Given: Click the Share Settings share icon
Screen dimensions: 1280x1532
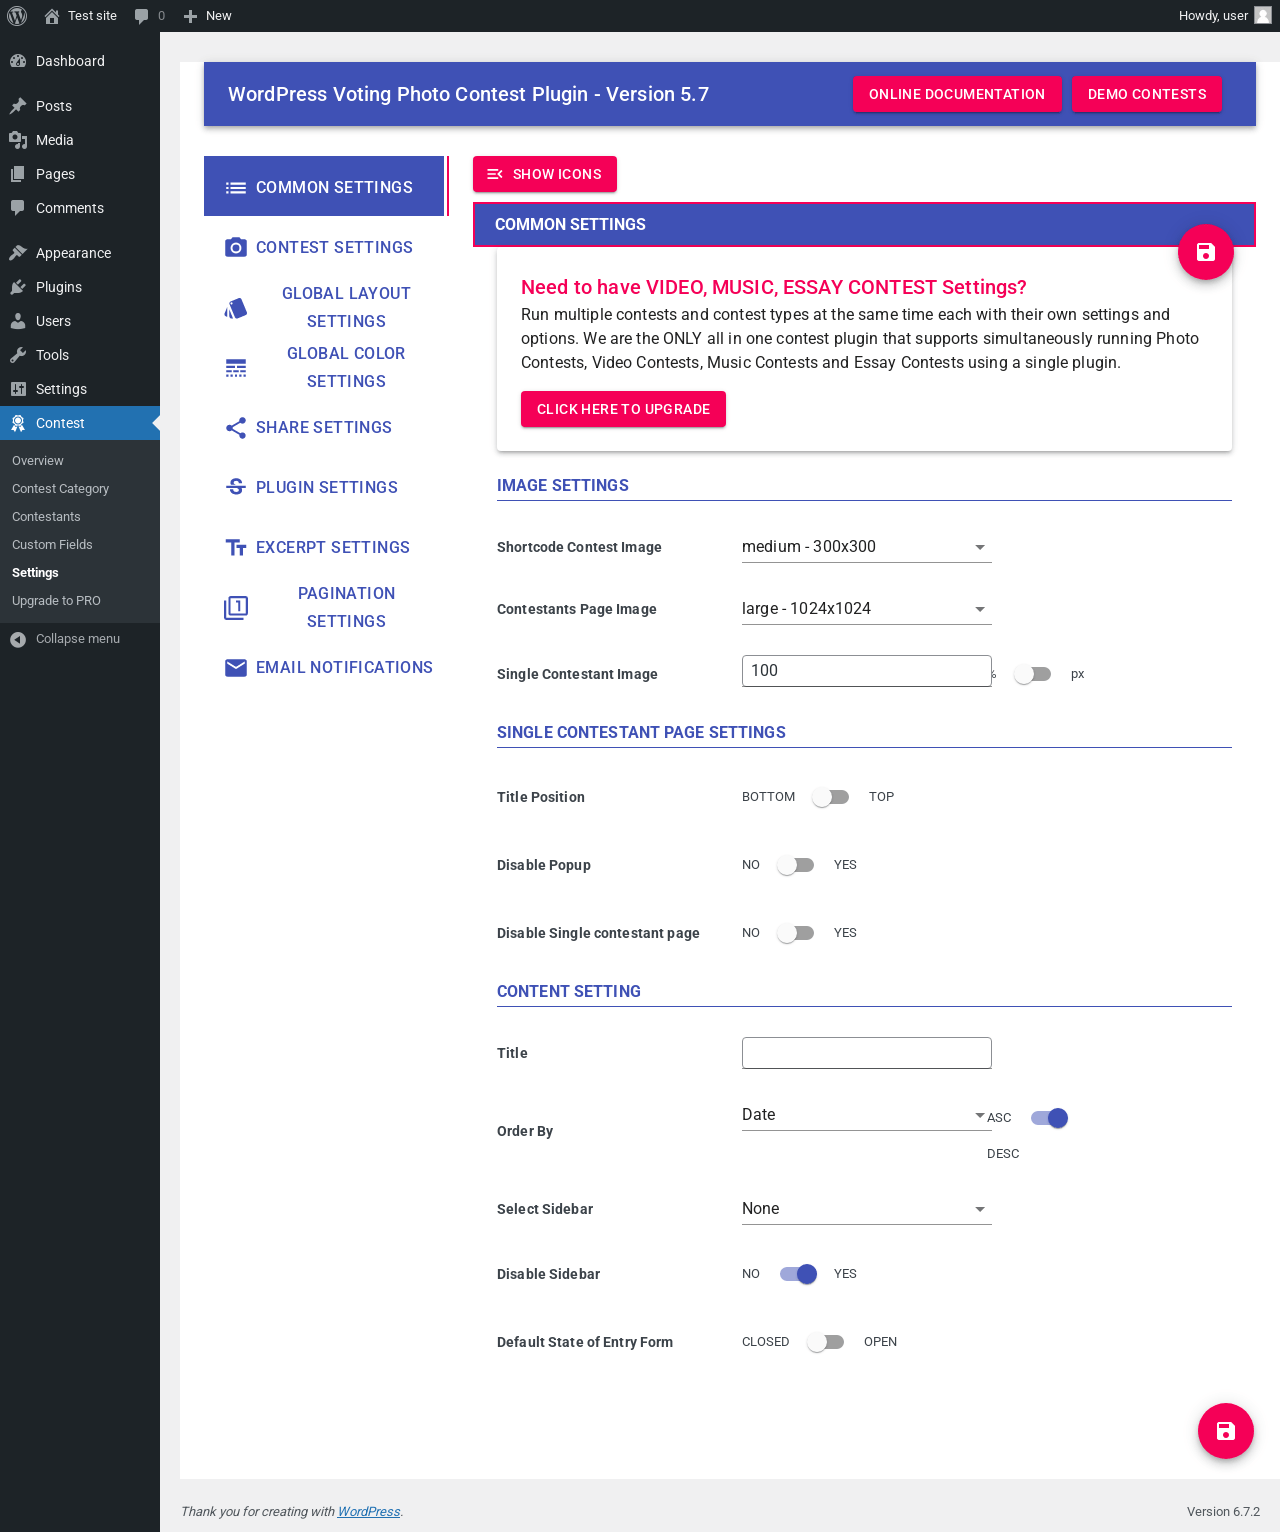Looking at the screenshot, I should pos(236,428).
